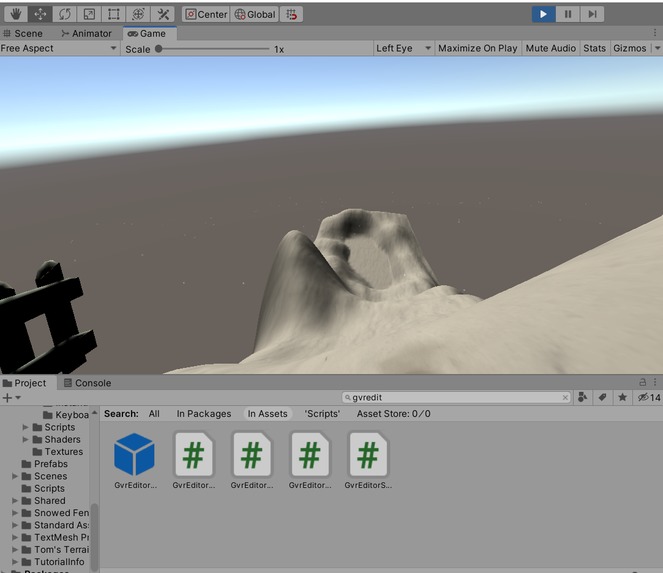This screenshot has width=663, height=573.
Task: Expand the Shared folder
Action: [x=15, y=501]
